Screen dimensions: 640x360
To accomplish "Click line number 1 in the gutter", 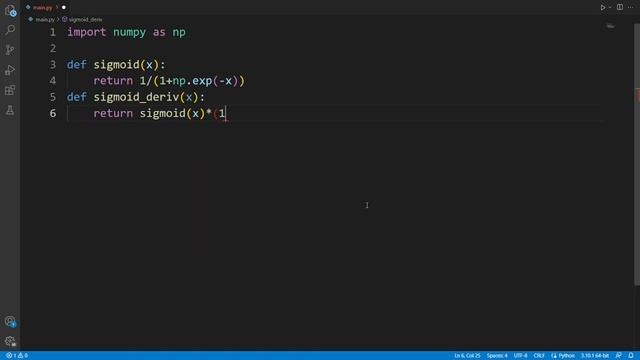I will (53, 32).
